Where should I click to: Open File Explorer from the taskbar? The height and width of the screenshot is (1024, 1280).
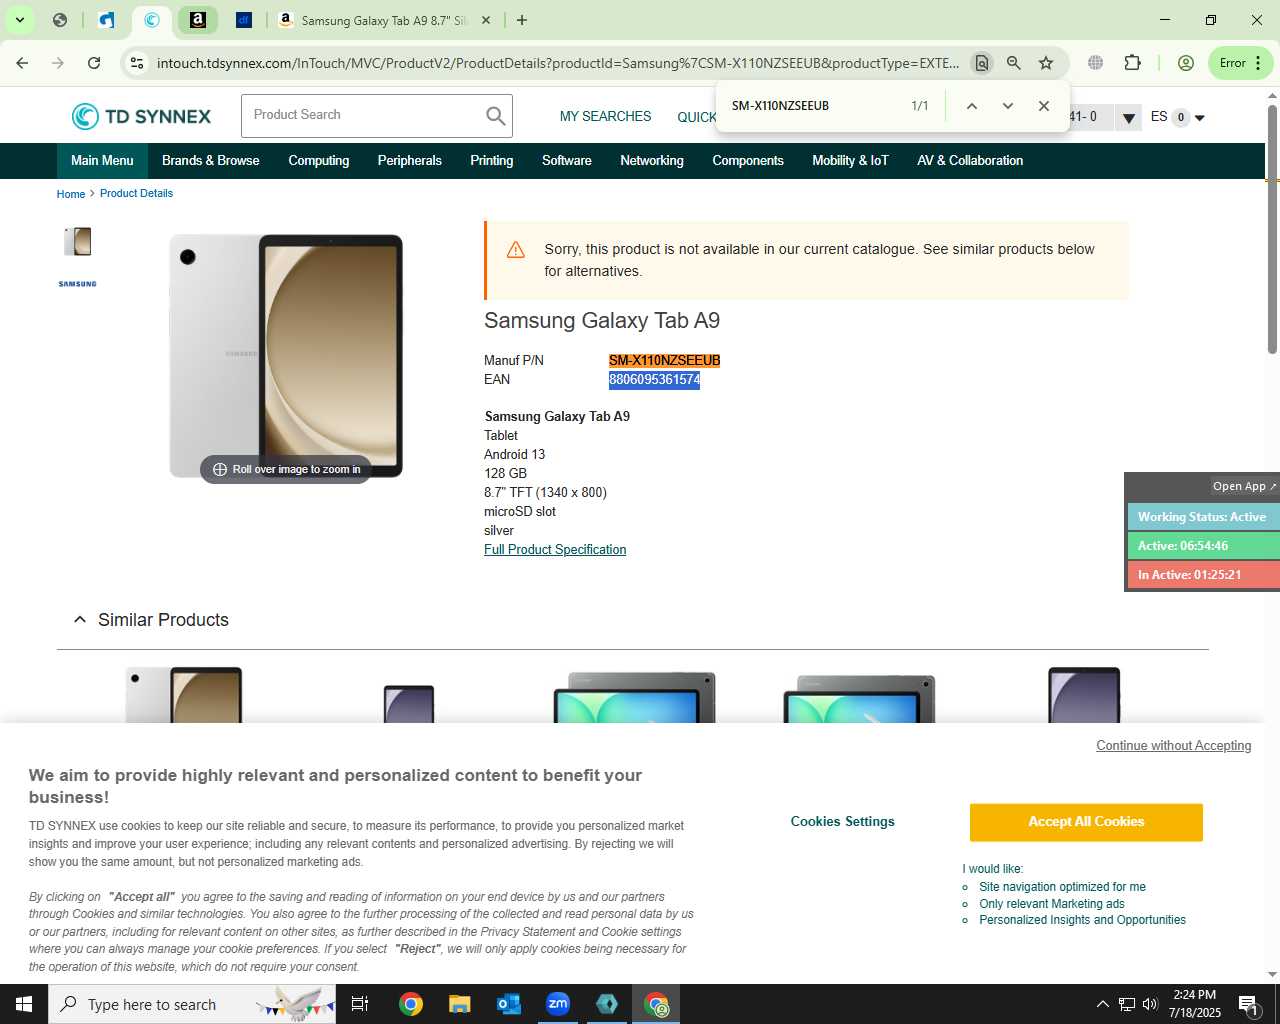[x=460, y=1004]
